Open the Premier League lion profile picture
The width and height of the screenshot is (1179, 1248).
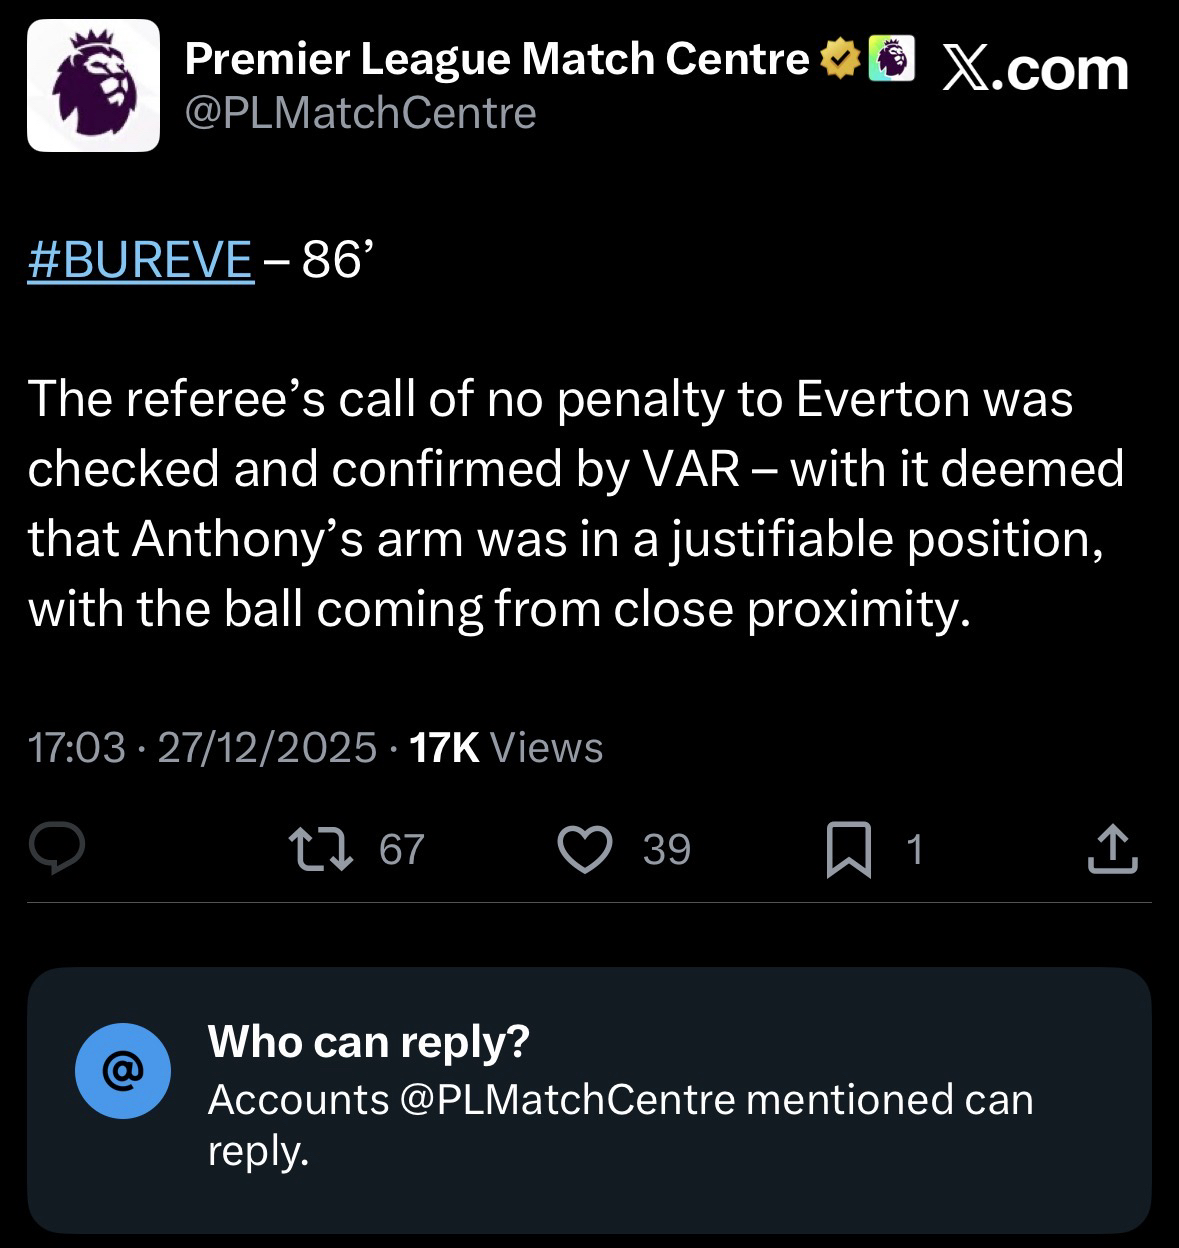(x=93, y=85)
